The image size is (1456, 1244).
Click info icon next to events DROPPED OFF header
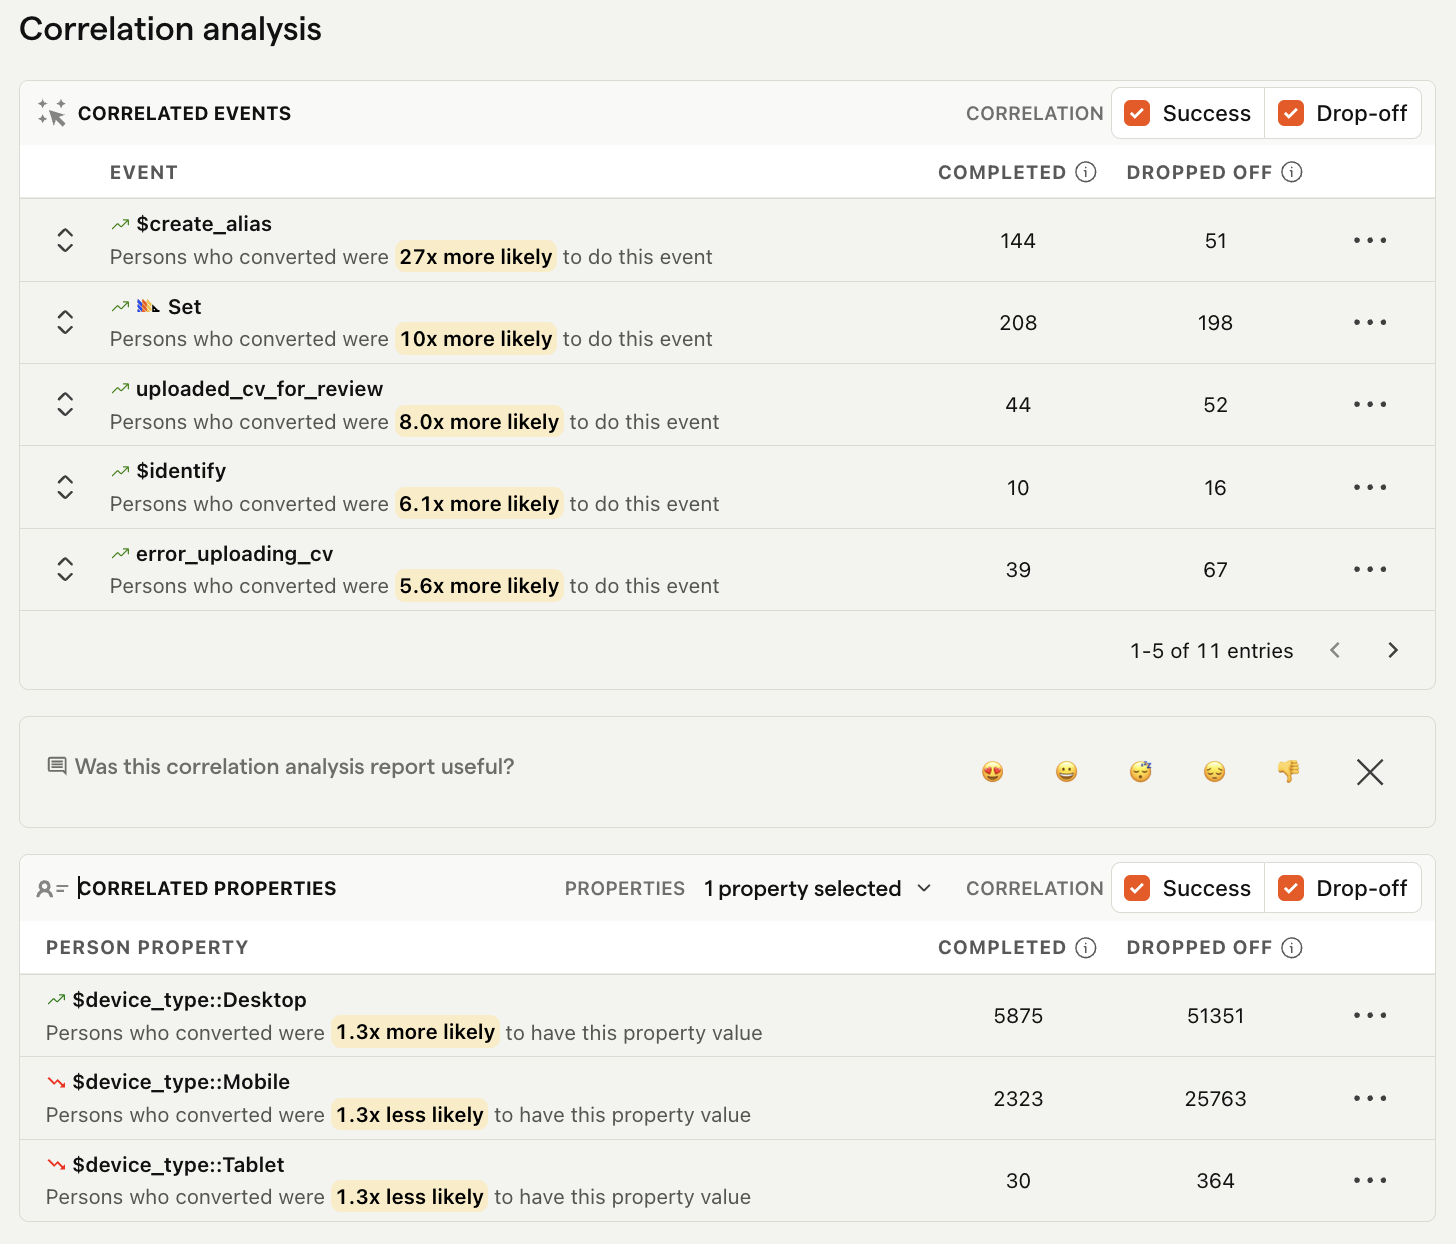coord(1292,172)
